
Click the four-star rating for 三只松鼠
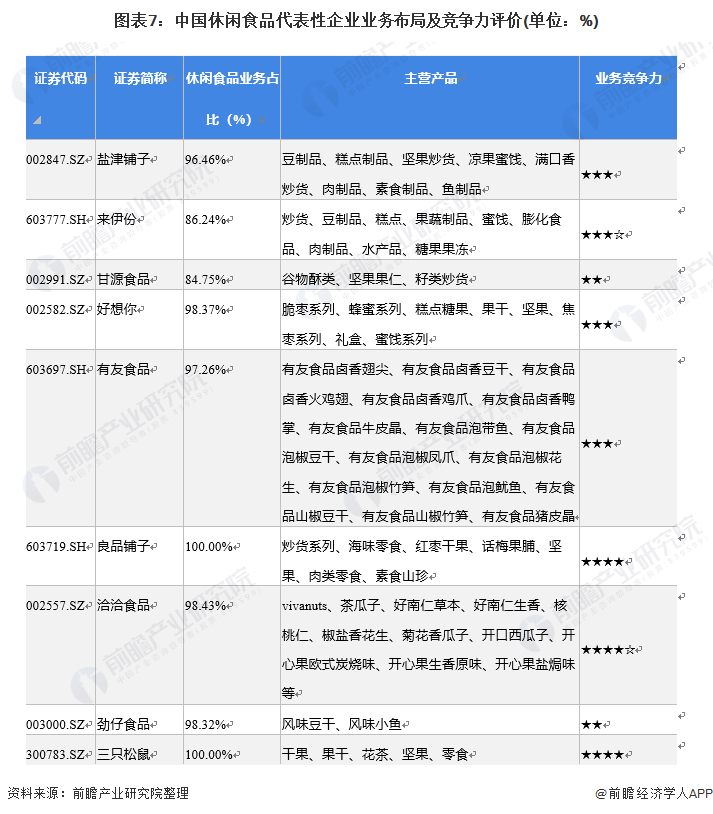(602, 755)
